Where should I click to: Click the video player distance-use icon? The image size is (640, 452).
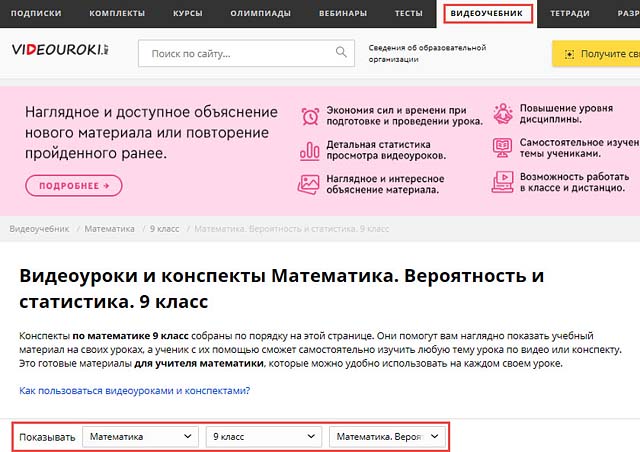503,182
